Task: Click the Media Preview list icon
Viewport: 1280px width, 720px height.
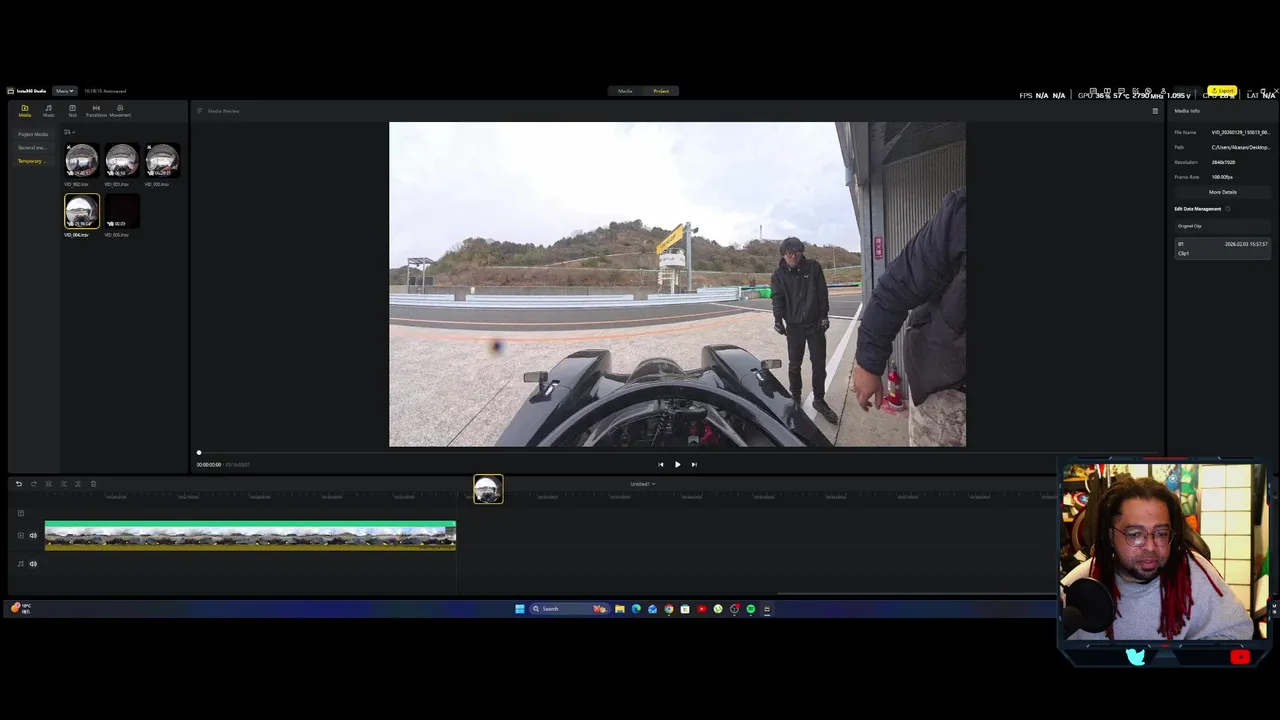Action: 200,111
